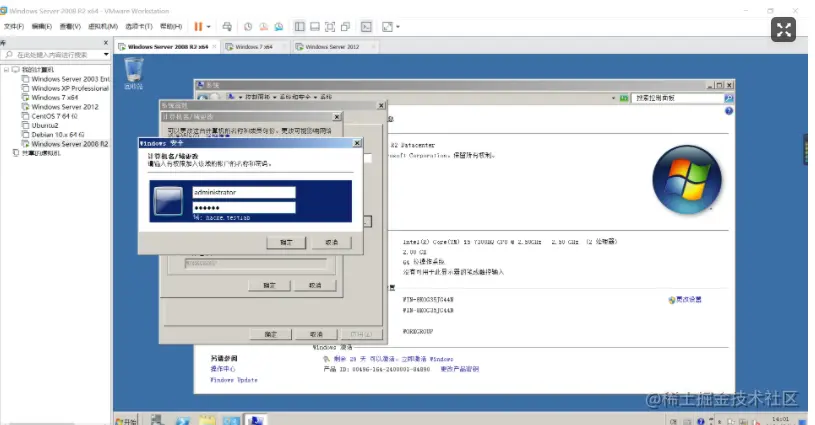The height and width of the screenshot is (425, 815).
Task: Collapse the 我的计算机 tree node
Action: tap(6, 70)
